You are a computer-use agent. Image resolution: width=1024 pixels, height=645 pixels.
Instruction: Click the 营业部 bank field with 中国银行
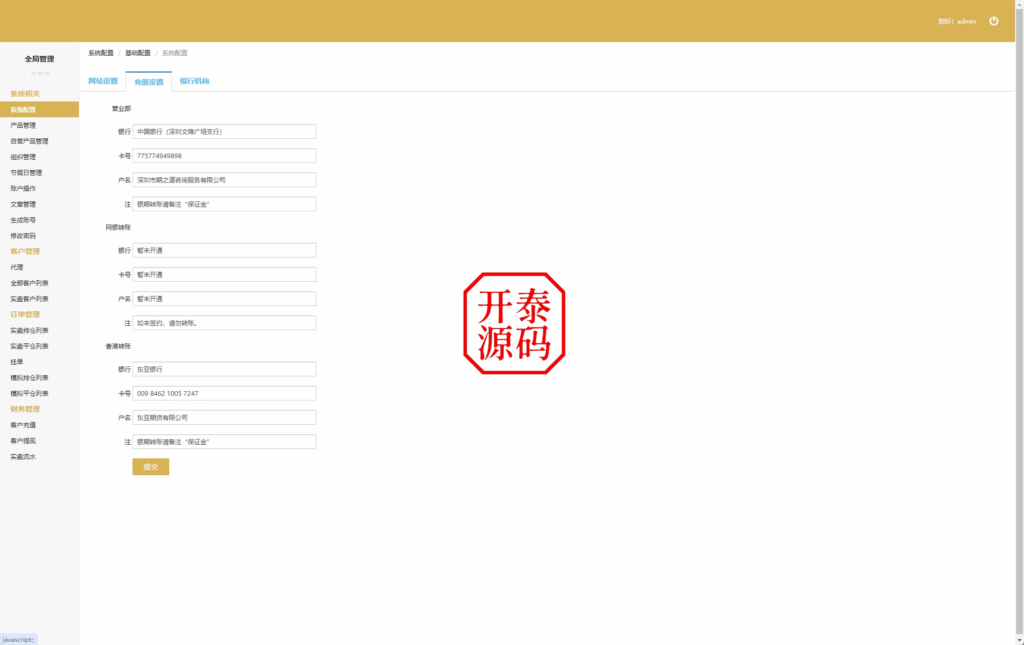(x=224, y=131)
